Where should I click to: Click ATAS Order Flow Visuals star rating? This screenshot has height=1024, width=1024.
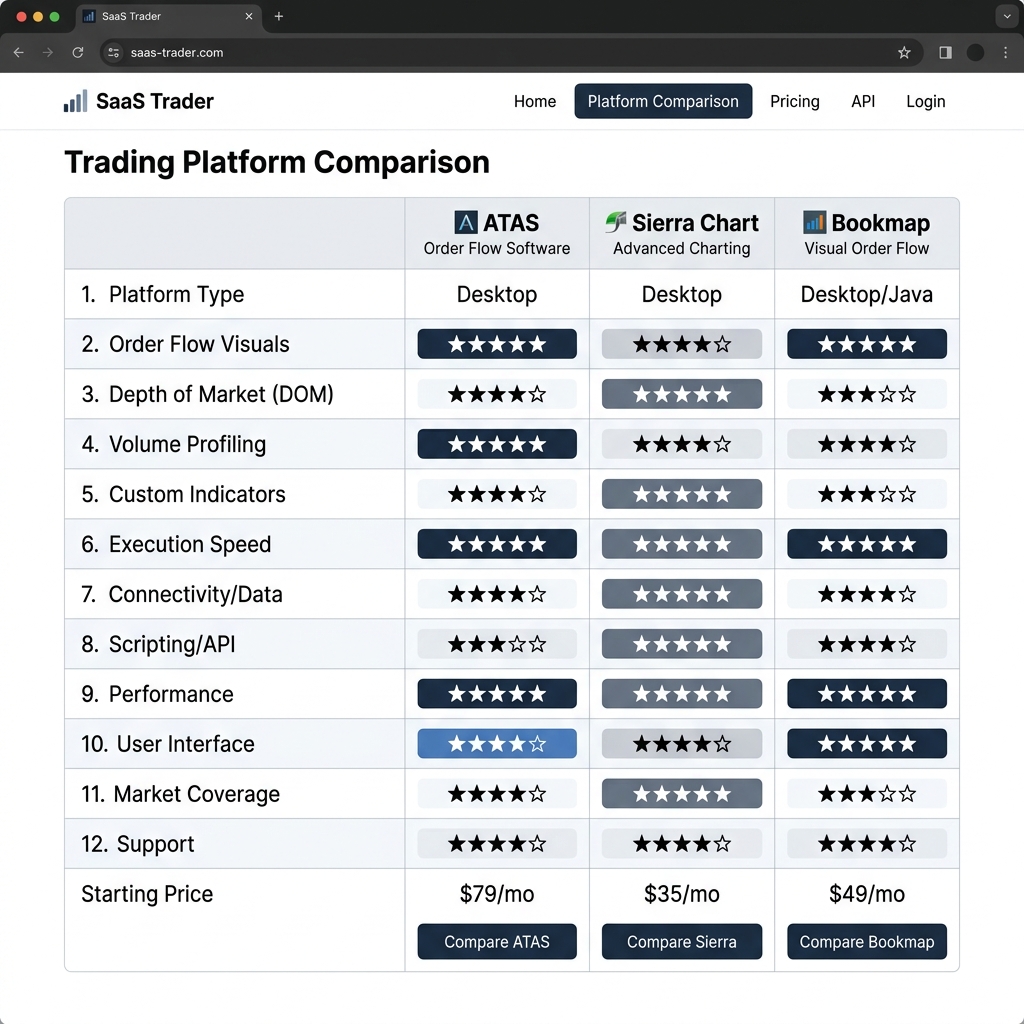coord(497,344)
